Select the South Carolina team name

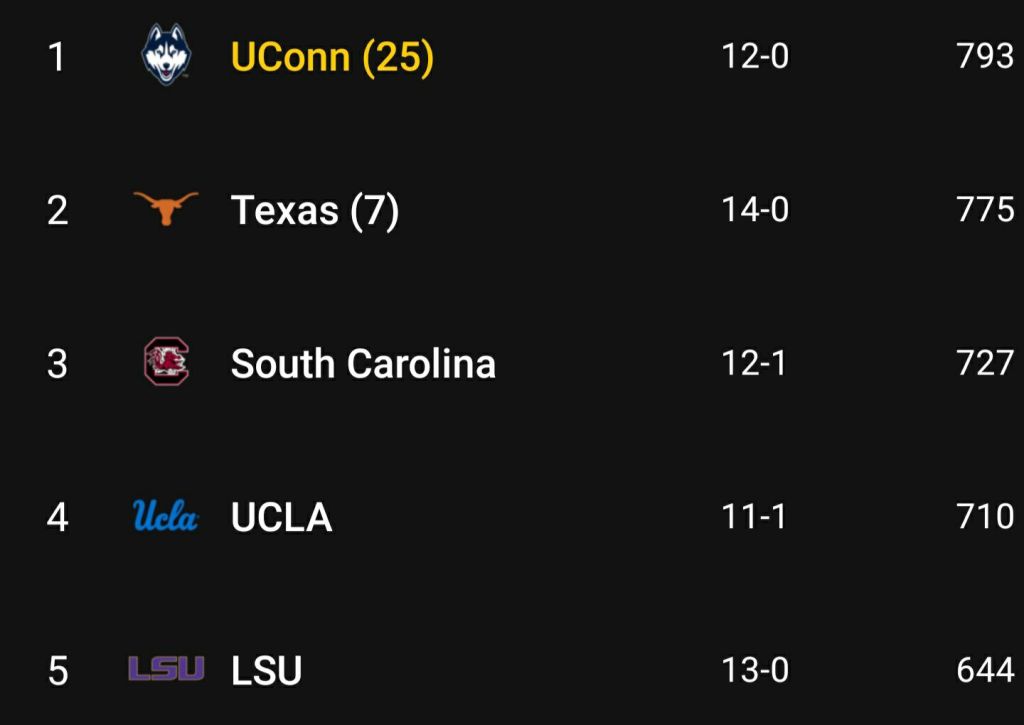(363, 364)
